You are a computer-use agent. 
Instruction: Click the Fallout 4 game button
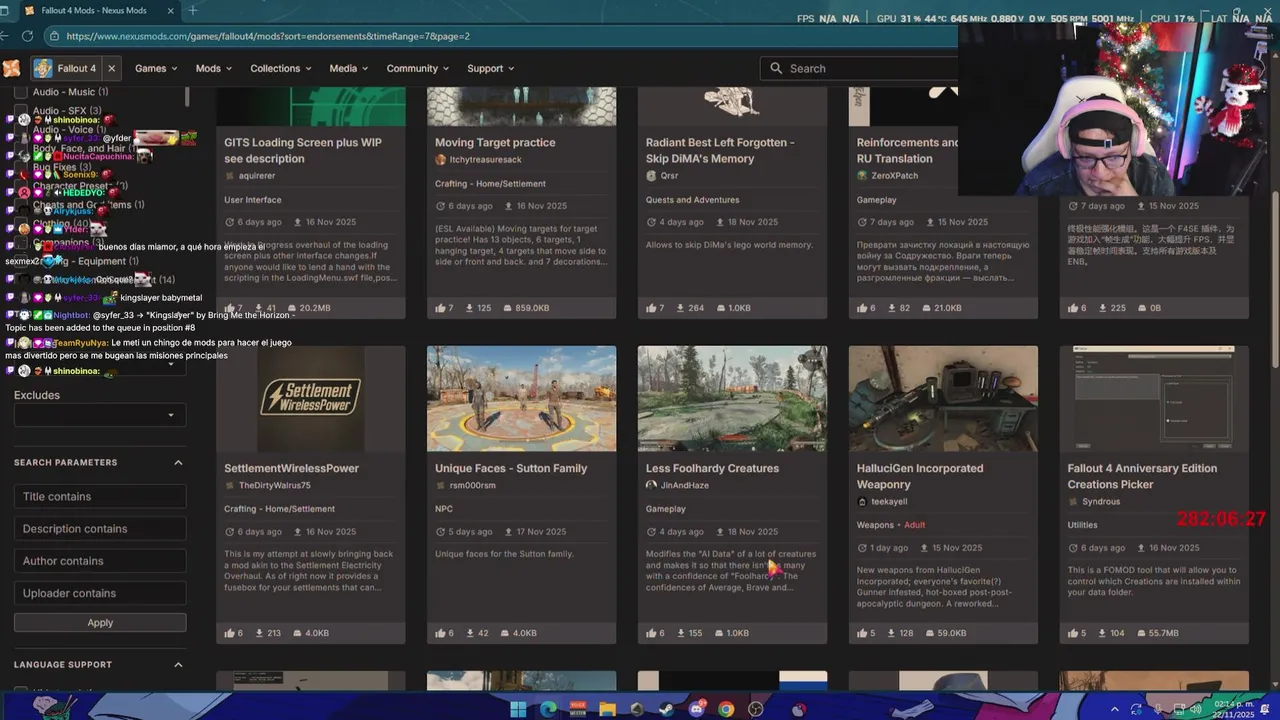click(x=65, y=68)
